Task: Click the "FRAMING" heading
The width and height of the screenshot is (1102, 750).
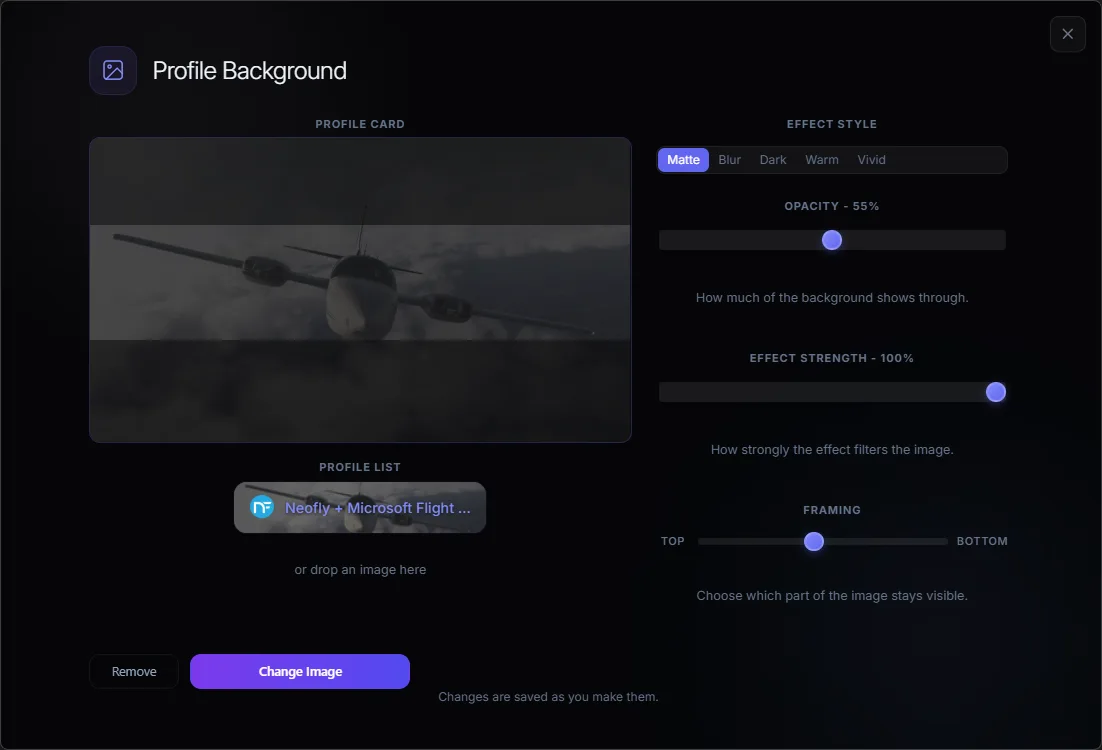Action: 832,510
